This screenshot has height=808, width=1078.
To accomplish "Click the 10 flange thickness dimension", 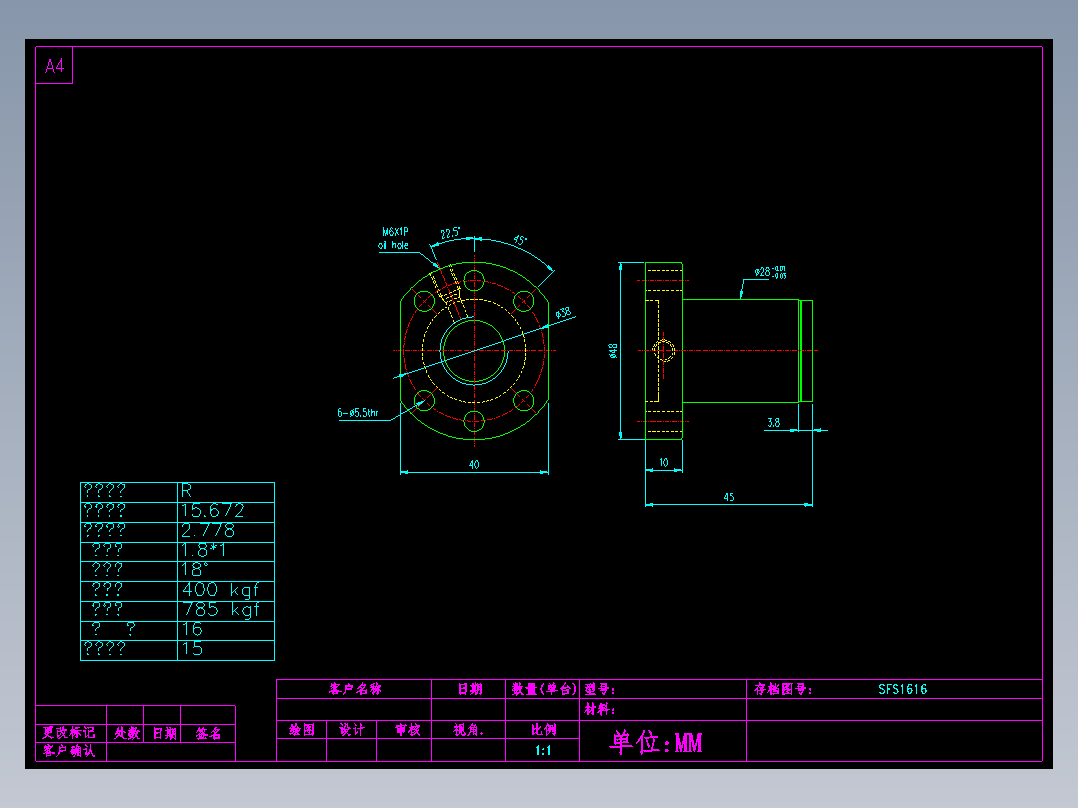I will pos(663,463).
